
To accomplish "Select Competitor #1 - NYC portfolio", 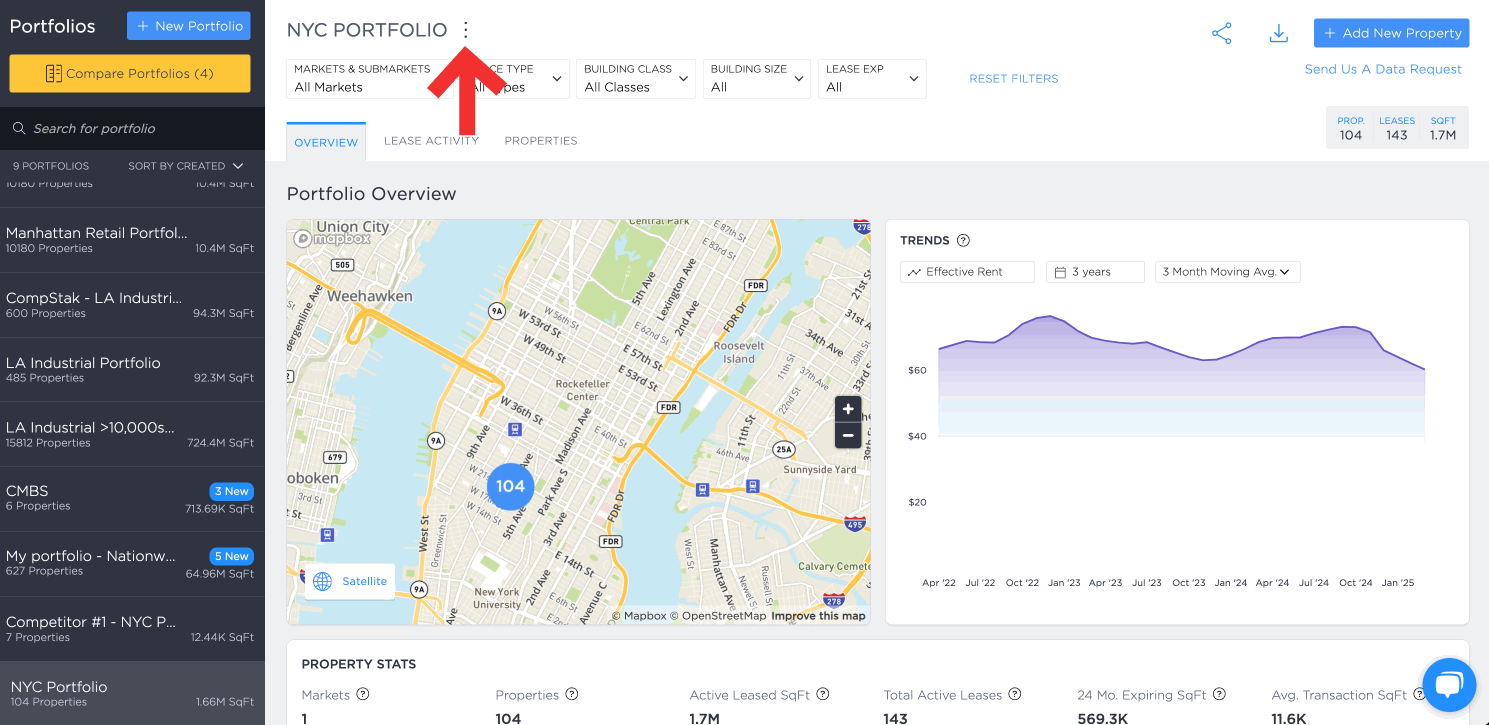I will [132, 629].
